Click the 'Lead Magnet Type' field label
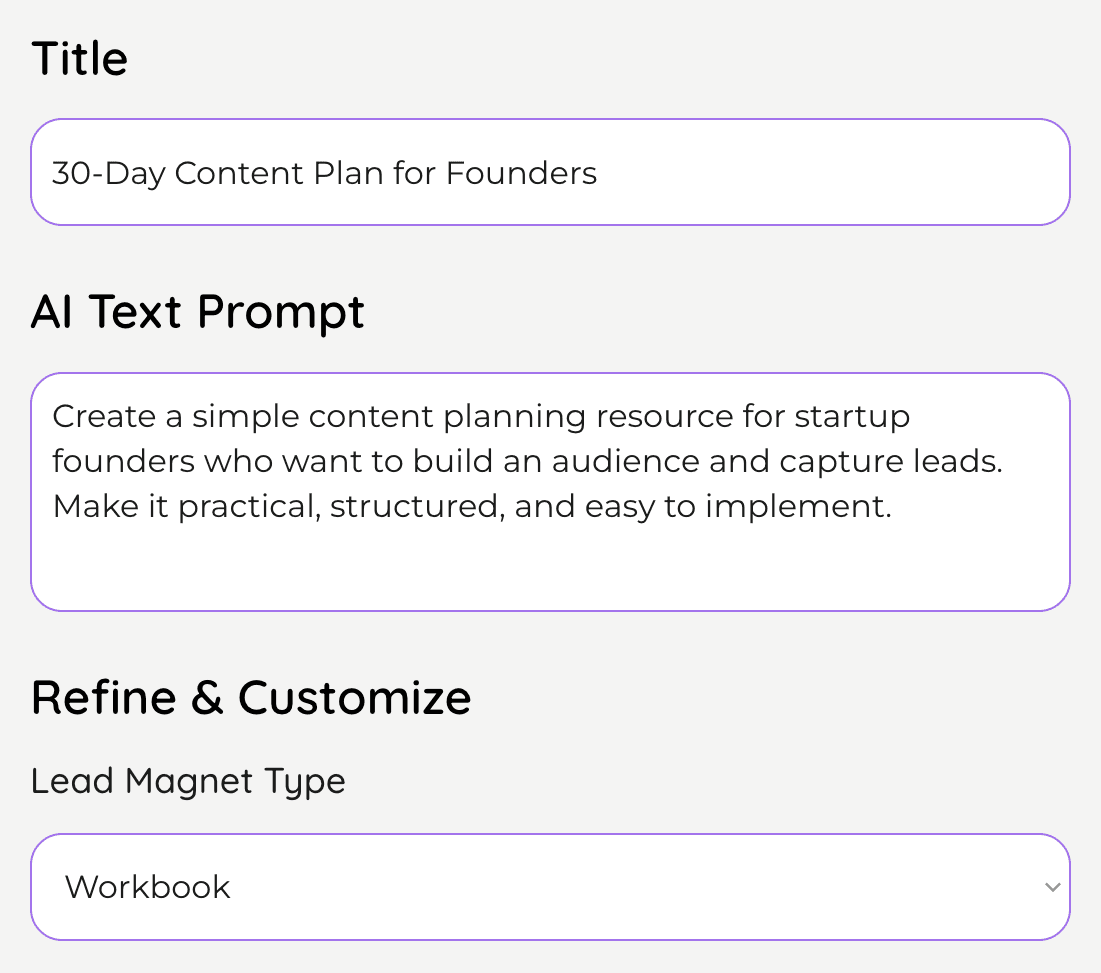This screenshot has height=973, width=1101. pyautogui.click(x=188, y=781)
